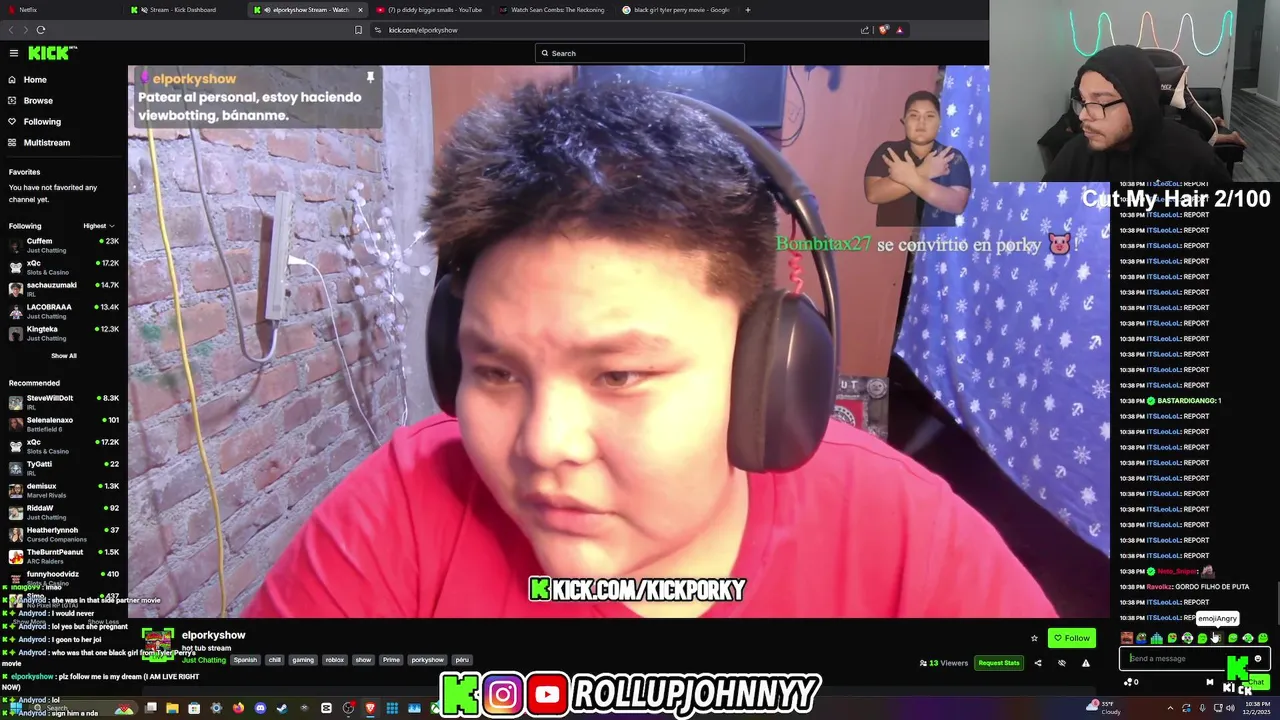Click the report warning triangle icon
This screenshot has height=720, width=1280.
[1086, 663]
